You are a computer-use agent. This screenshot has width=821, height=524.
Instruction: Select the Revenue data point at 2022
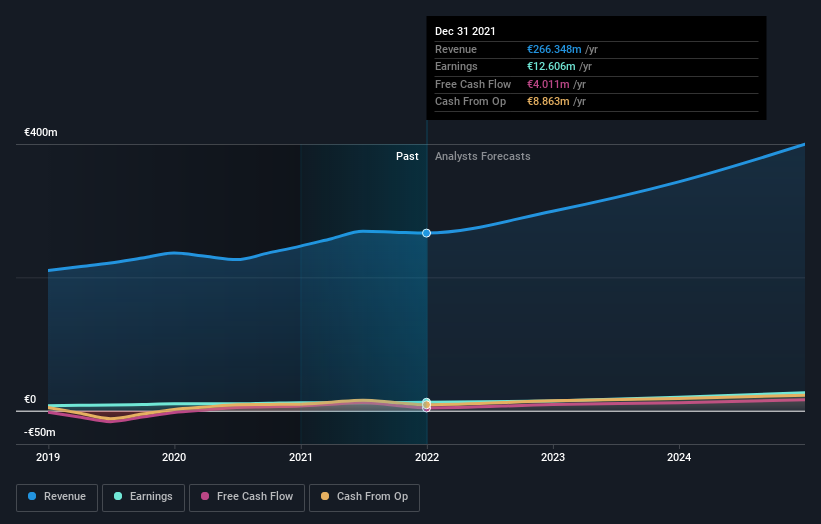point(427,233)
